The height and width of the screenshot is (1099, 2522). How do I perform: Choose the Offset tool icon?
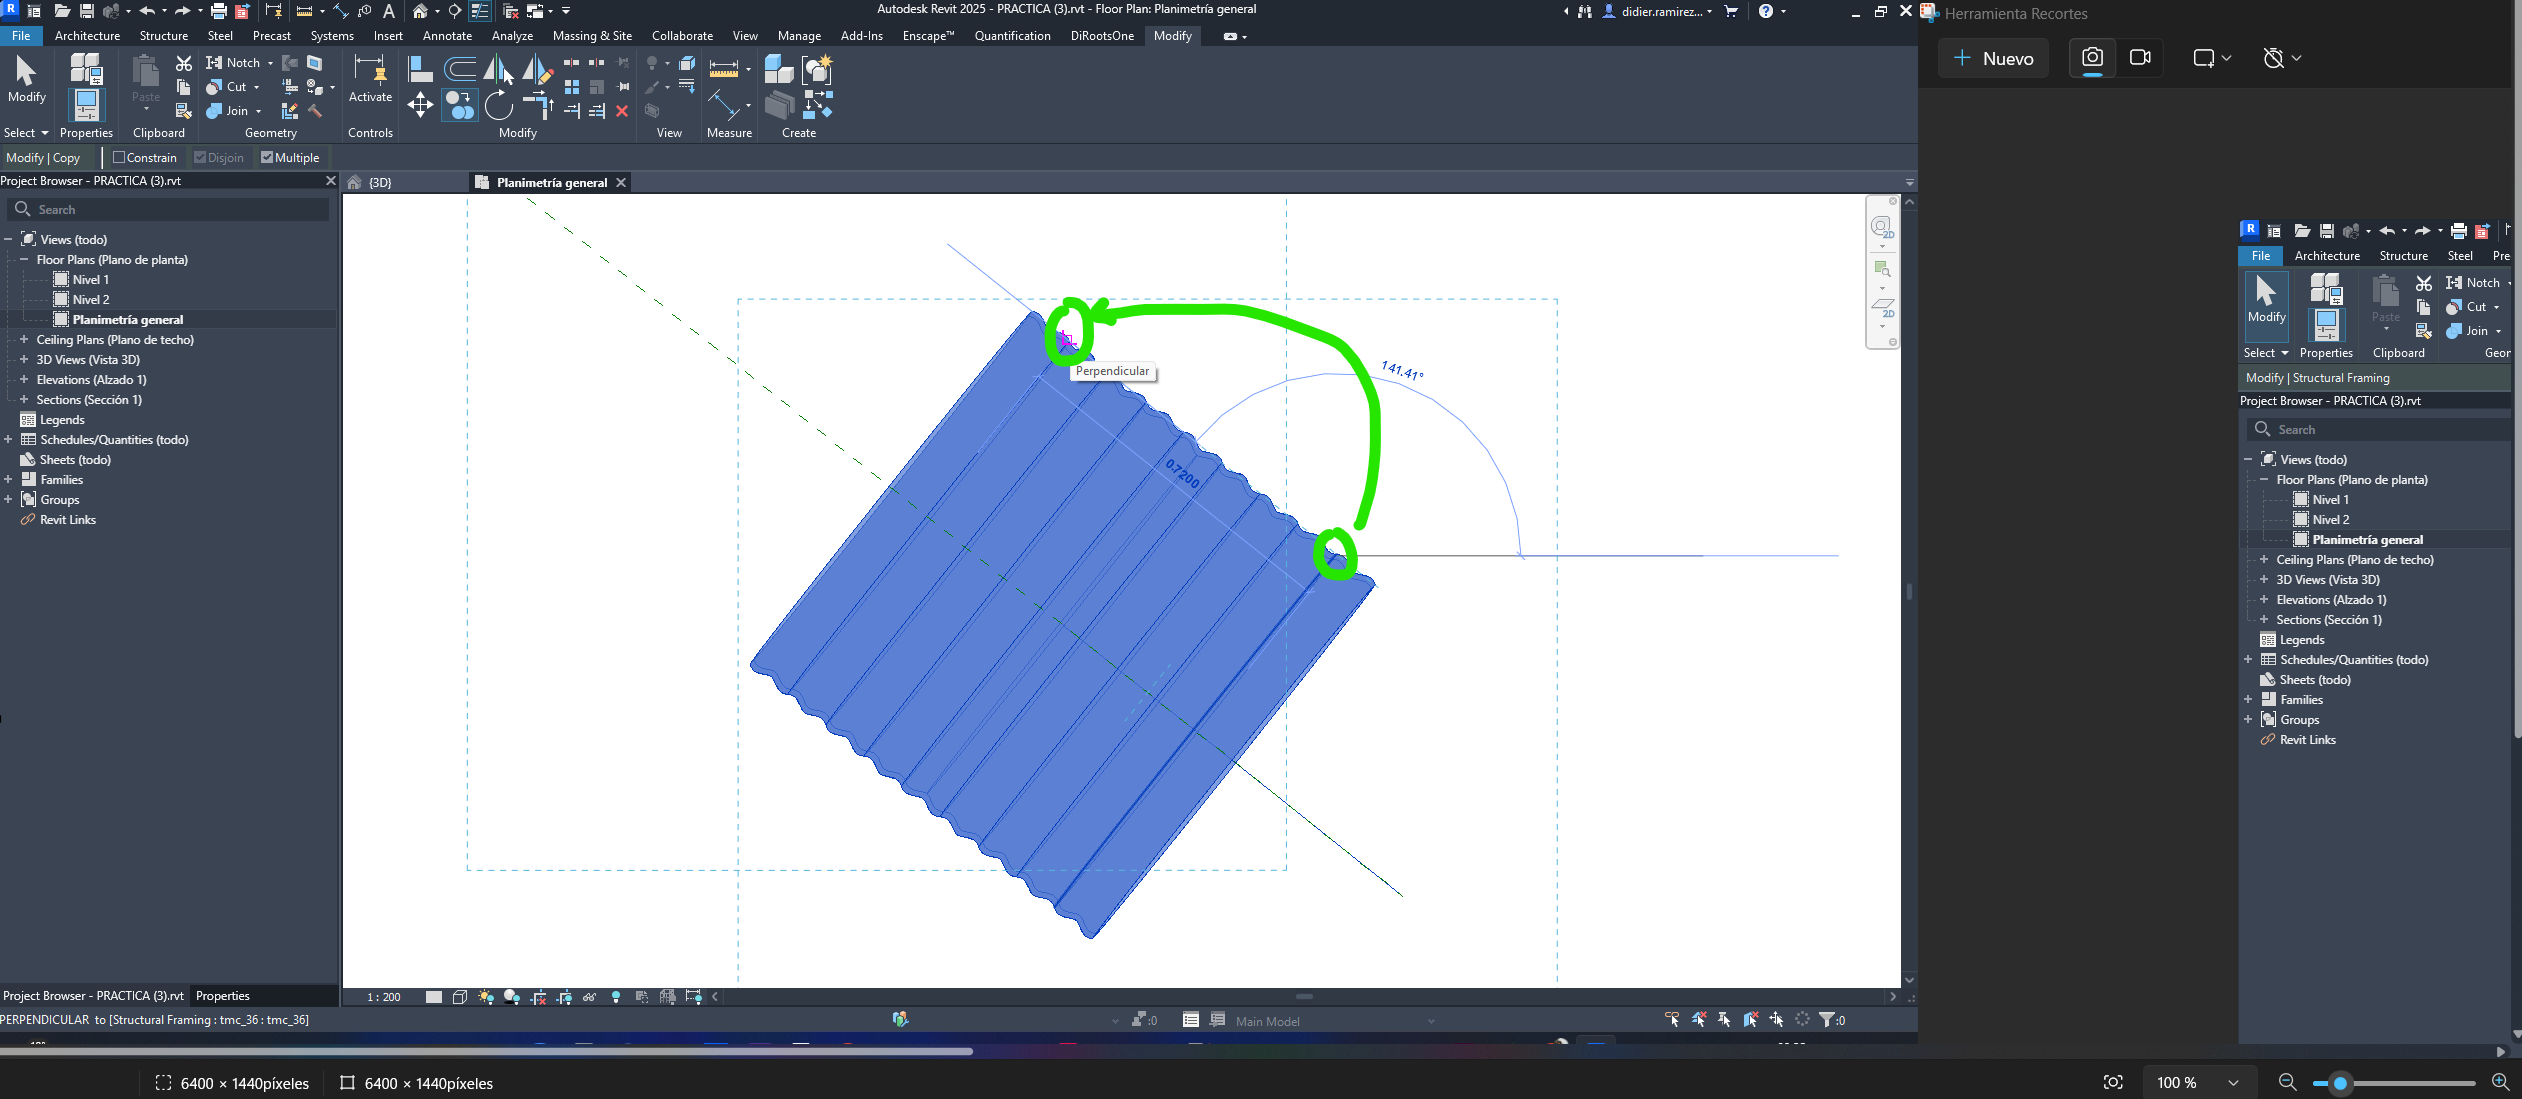[459, 68]
